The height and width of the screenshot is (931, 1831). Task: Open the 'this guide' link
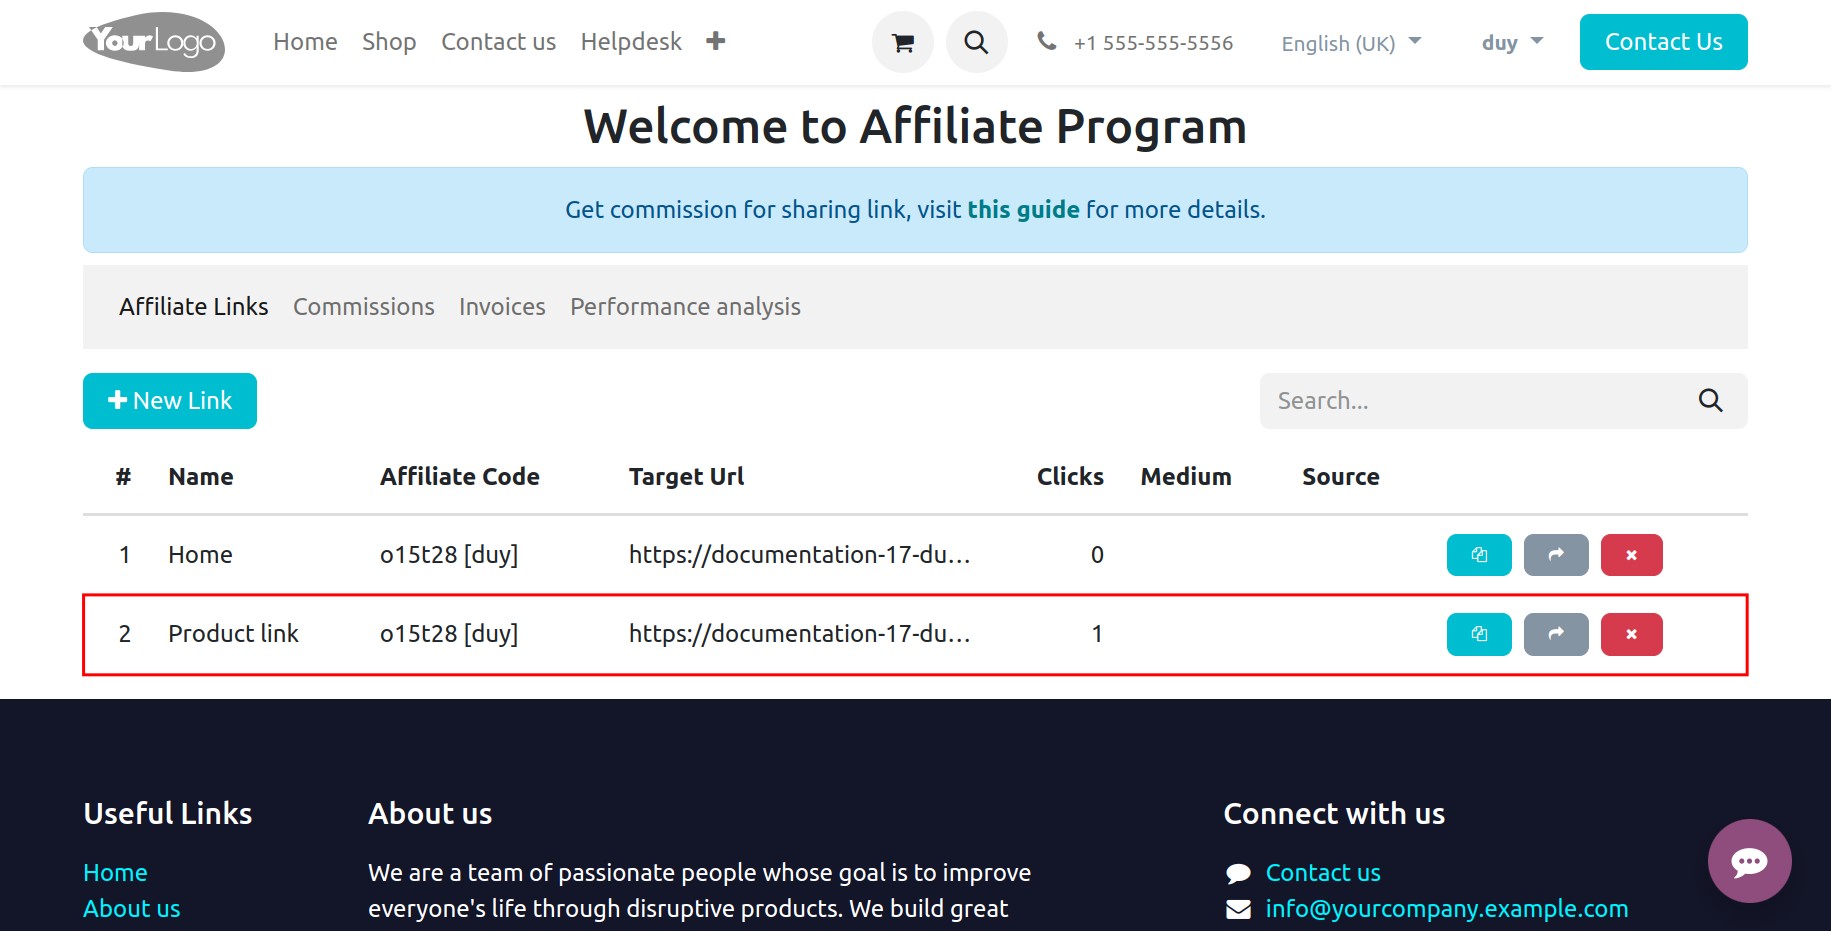1023,210
